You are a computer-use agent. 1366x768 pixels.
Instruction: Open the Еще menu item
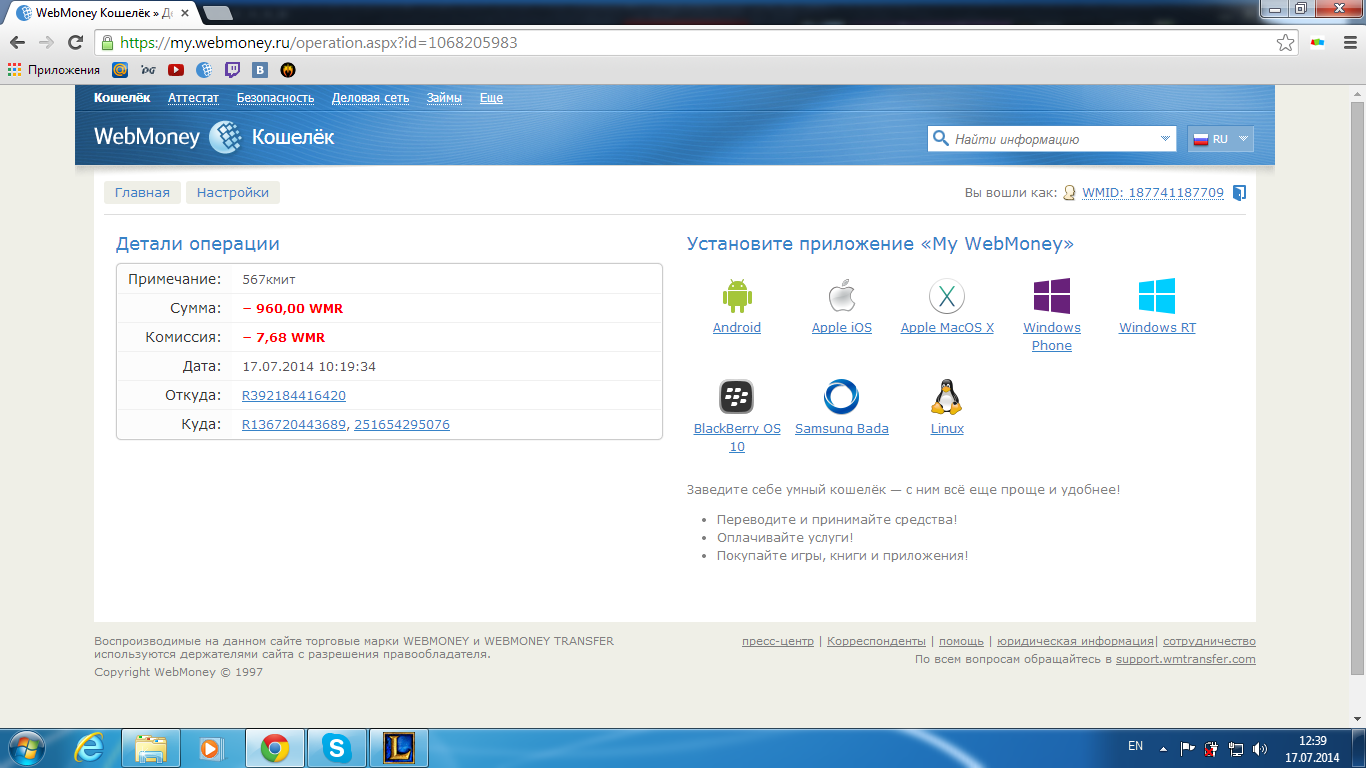coord(491,98)
